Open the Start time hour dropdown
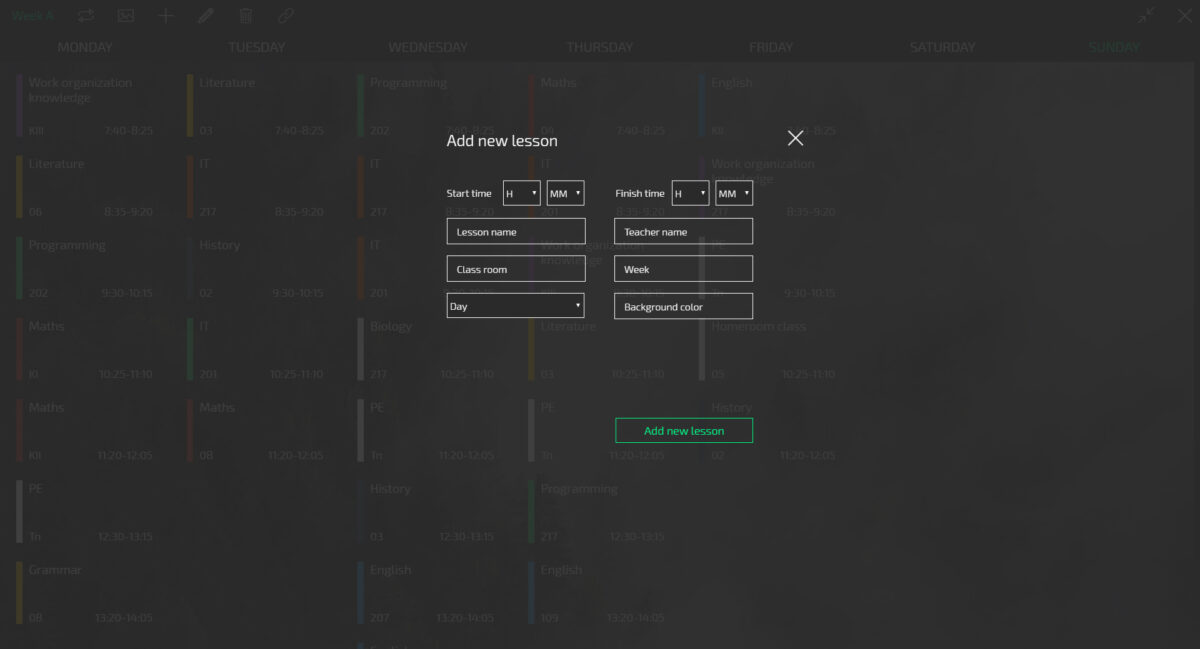1200x649 pixels. pos(522,193)
